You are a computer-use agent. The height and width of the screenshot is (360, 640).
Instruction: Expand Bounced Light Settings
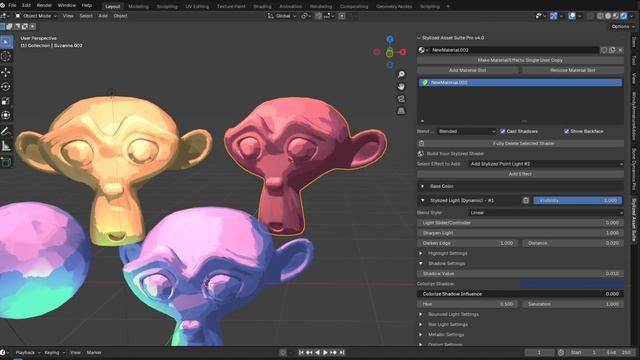click(421, 314)
